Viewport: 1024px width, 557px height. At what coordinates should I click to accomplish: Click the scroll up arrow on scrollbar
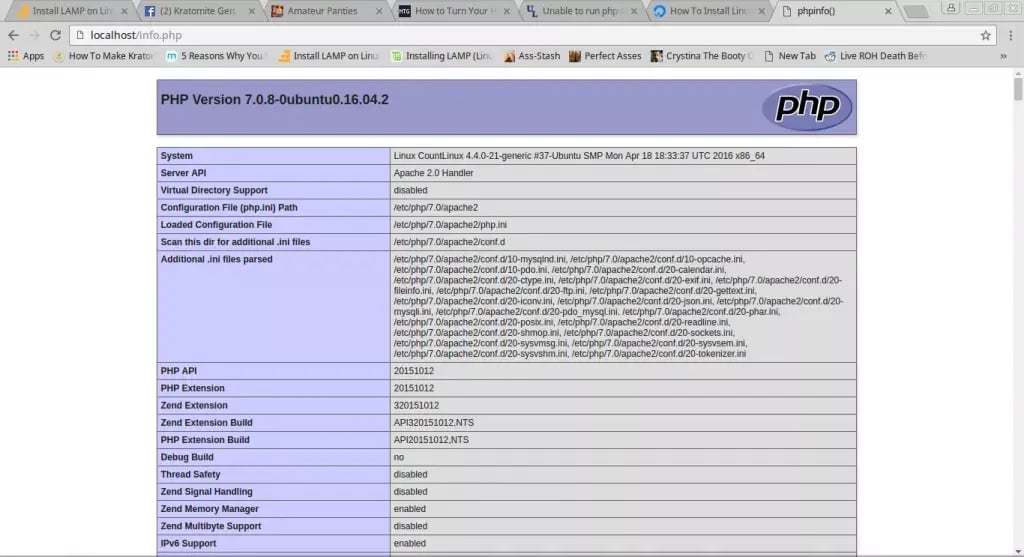point(1018,76)
